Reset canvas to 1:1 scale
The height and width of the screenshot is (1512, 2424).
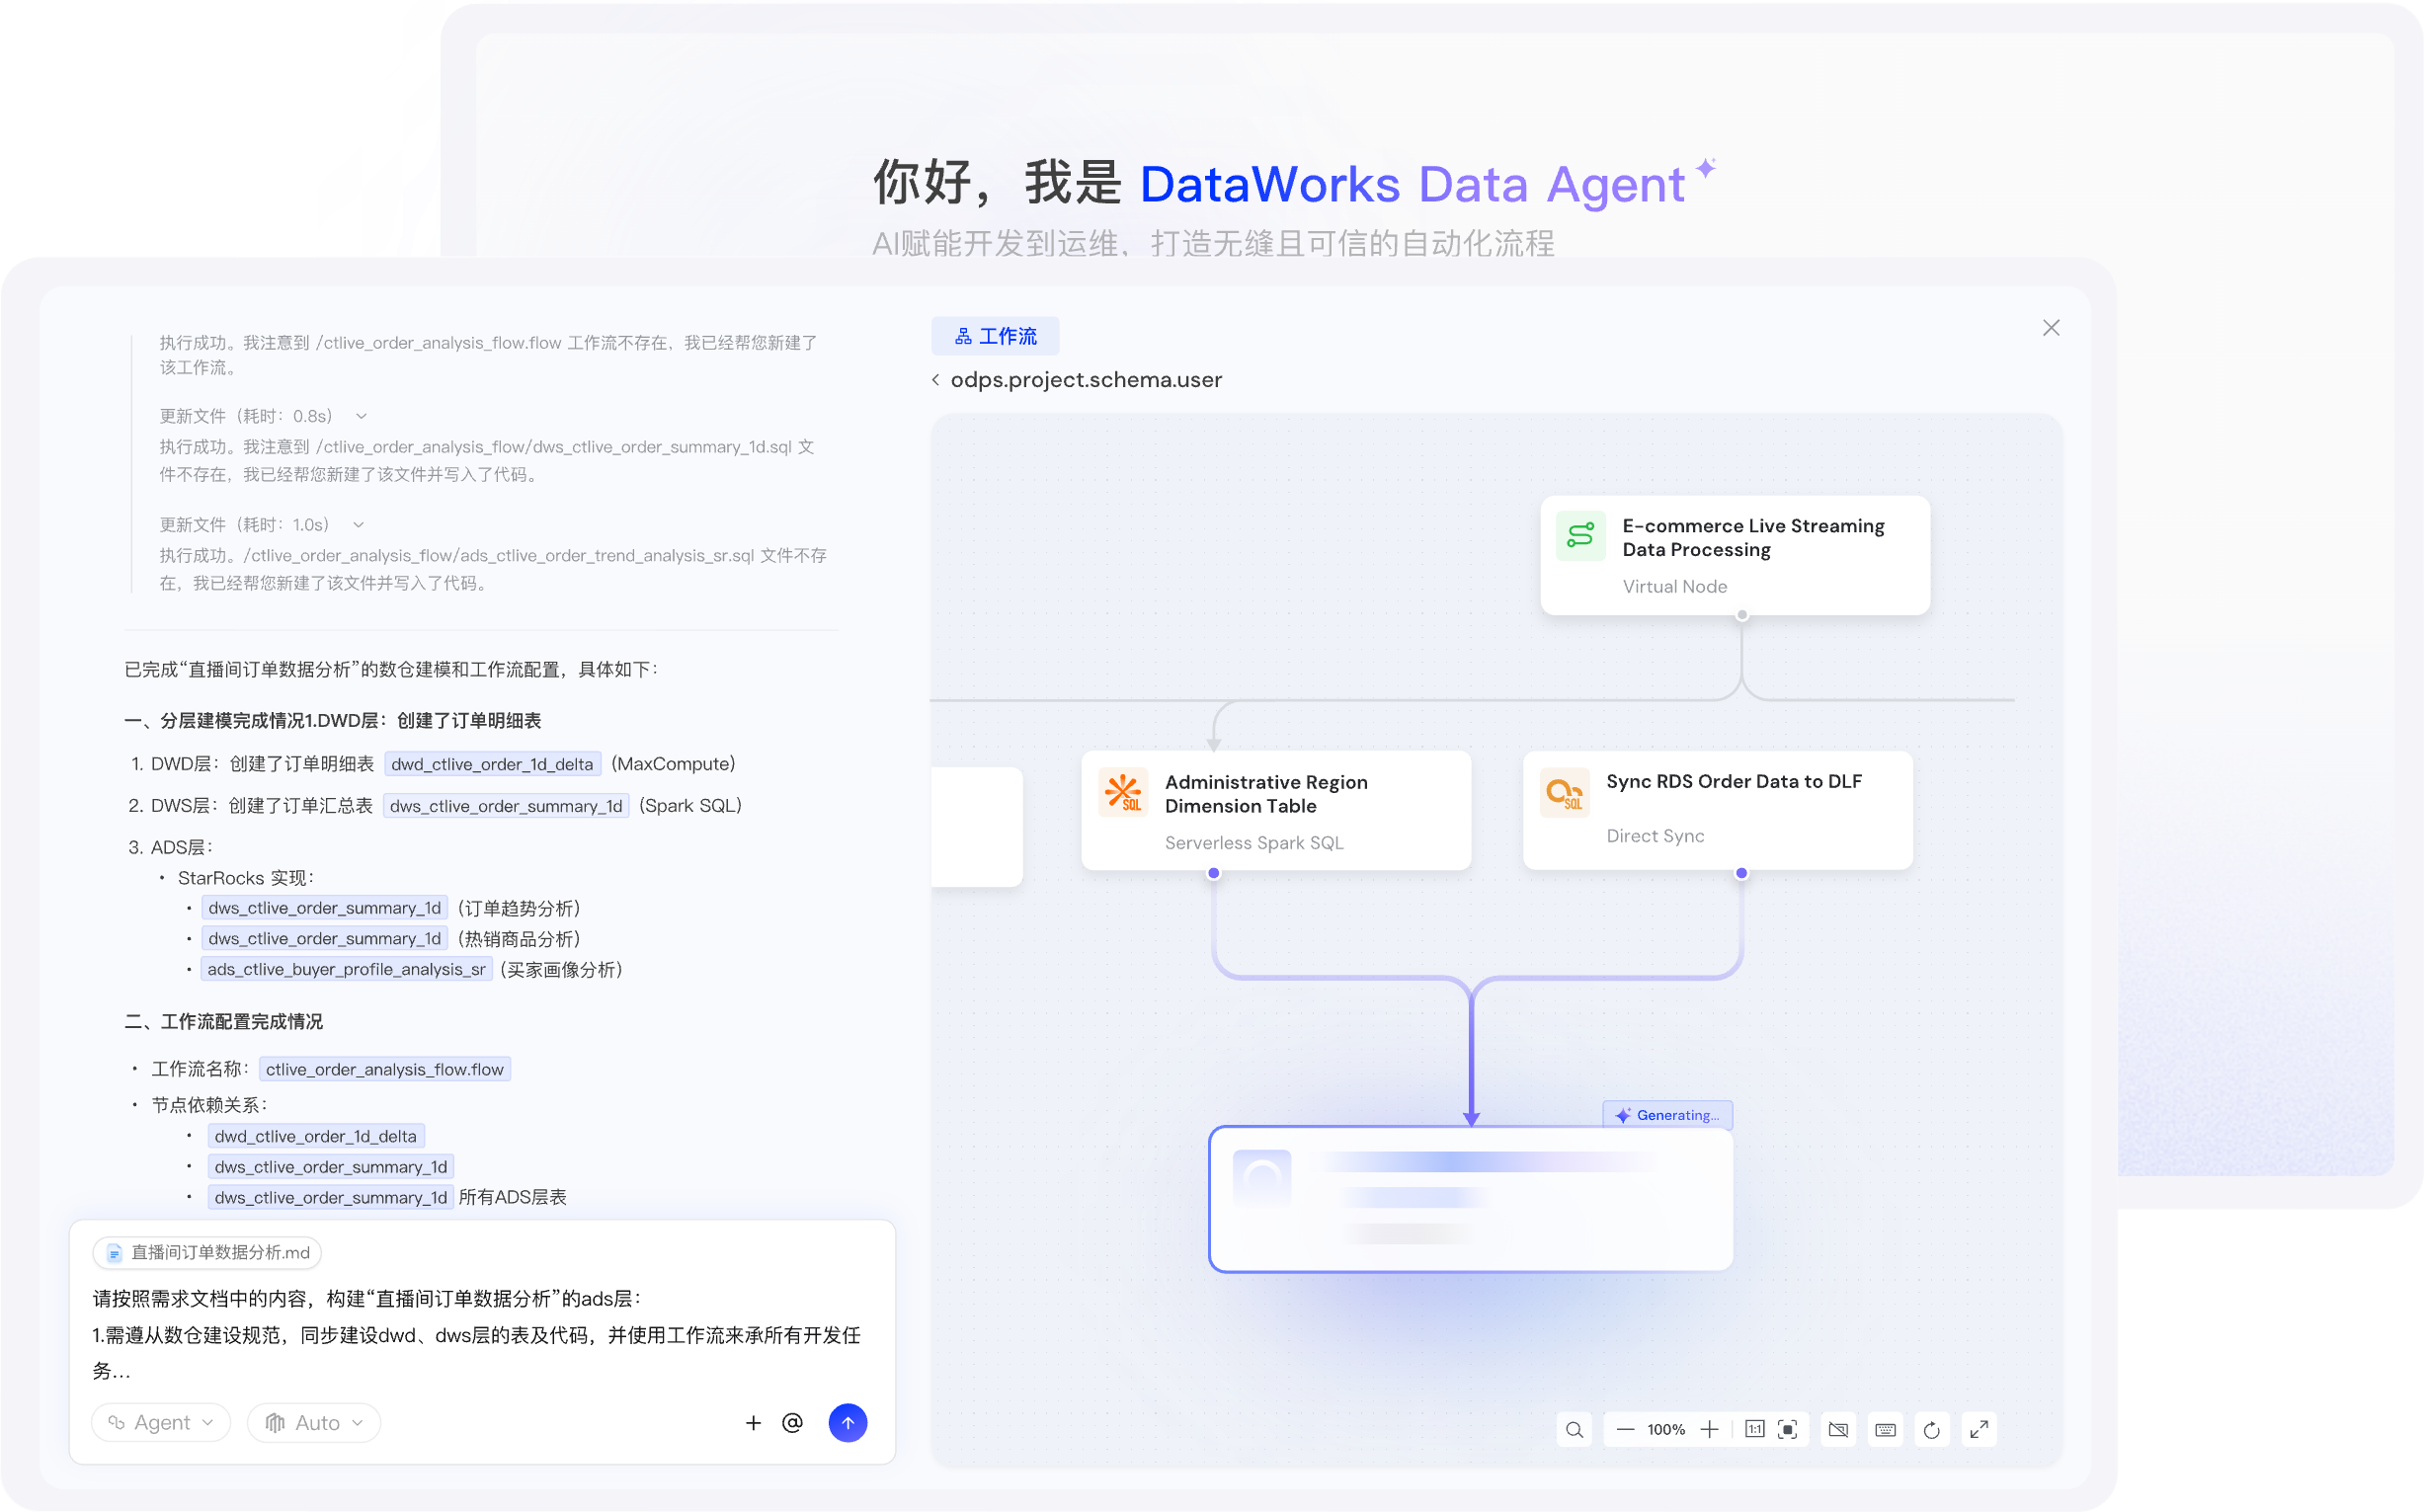pos(1754,1429)
